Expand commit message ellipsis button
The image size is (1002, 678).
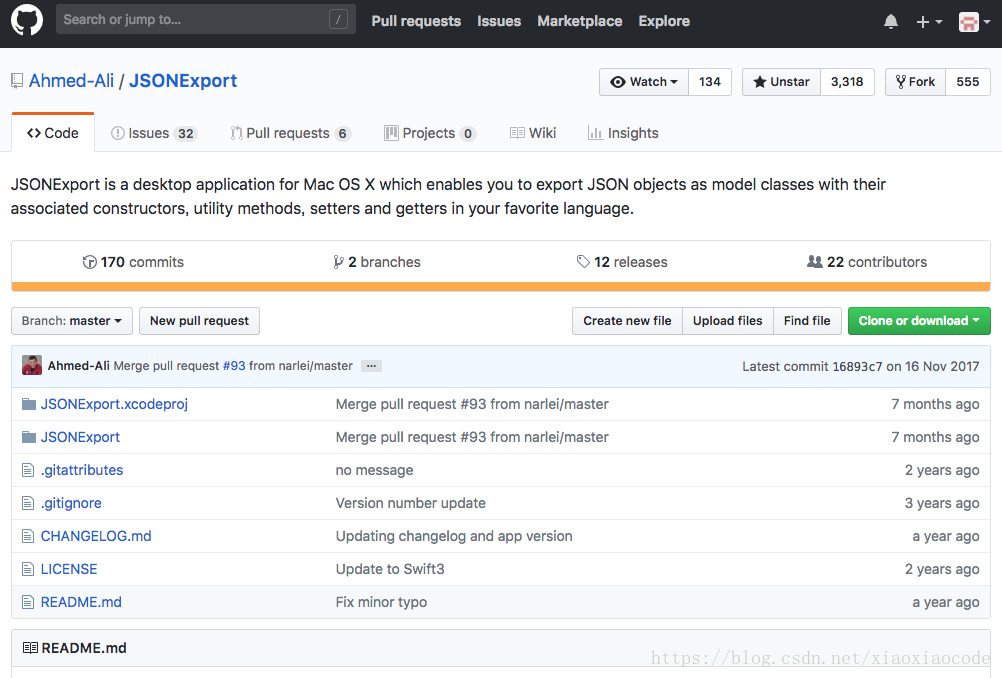point(371,366)
